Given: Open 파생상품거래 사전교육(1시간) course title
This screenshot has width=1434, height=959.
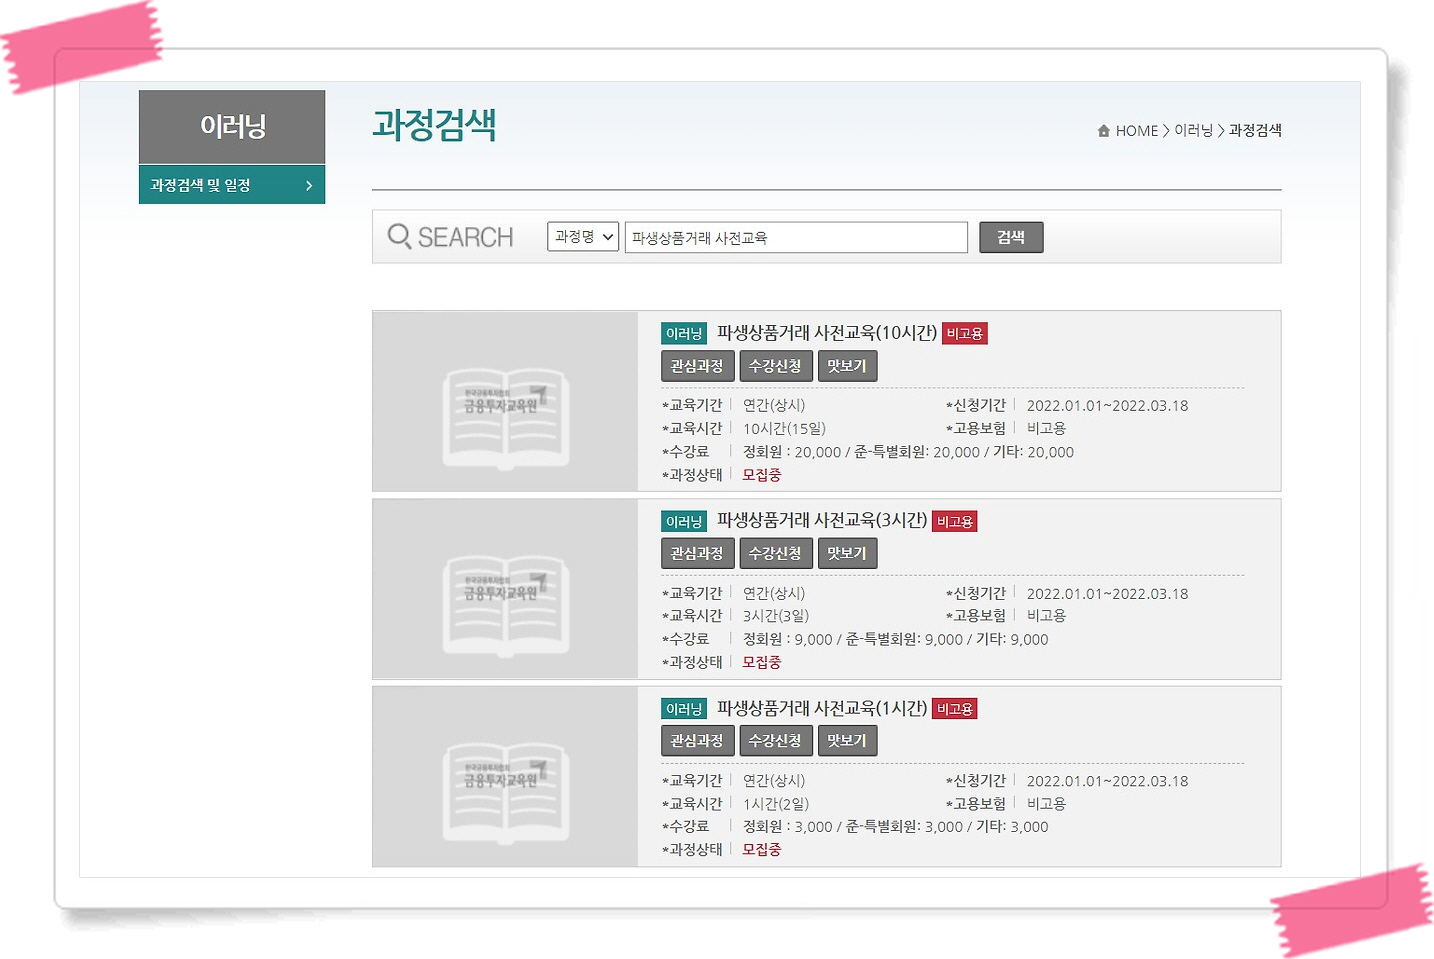Looking at the screenshot, I should coord(822,708).
